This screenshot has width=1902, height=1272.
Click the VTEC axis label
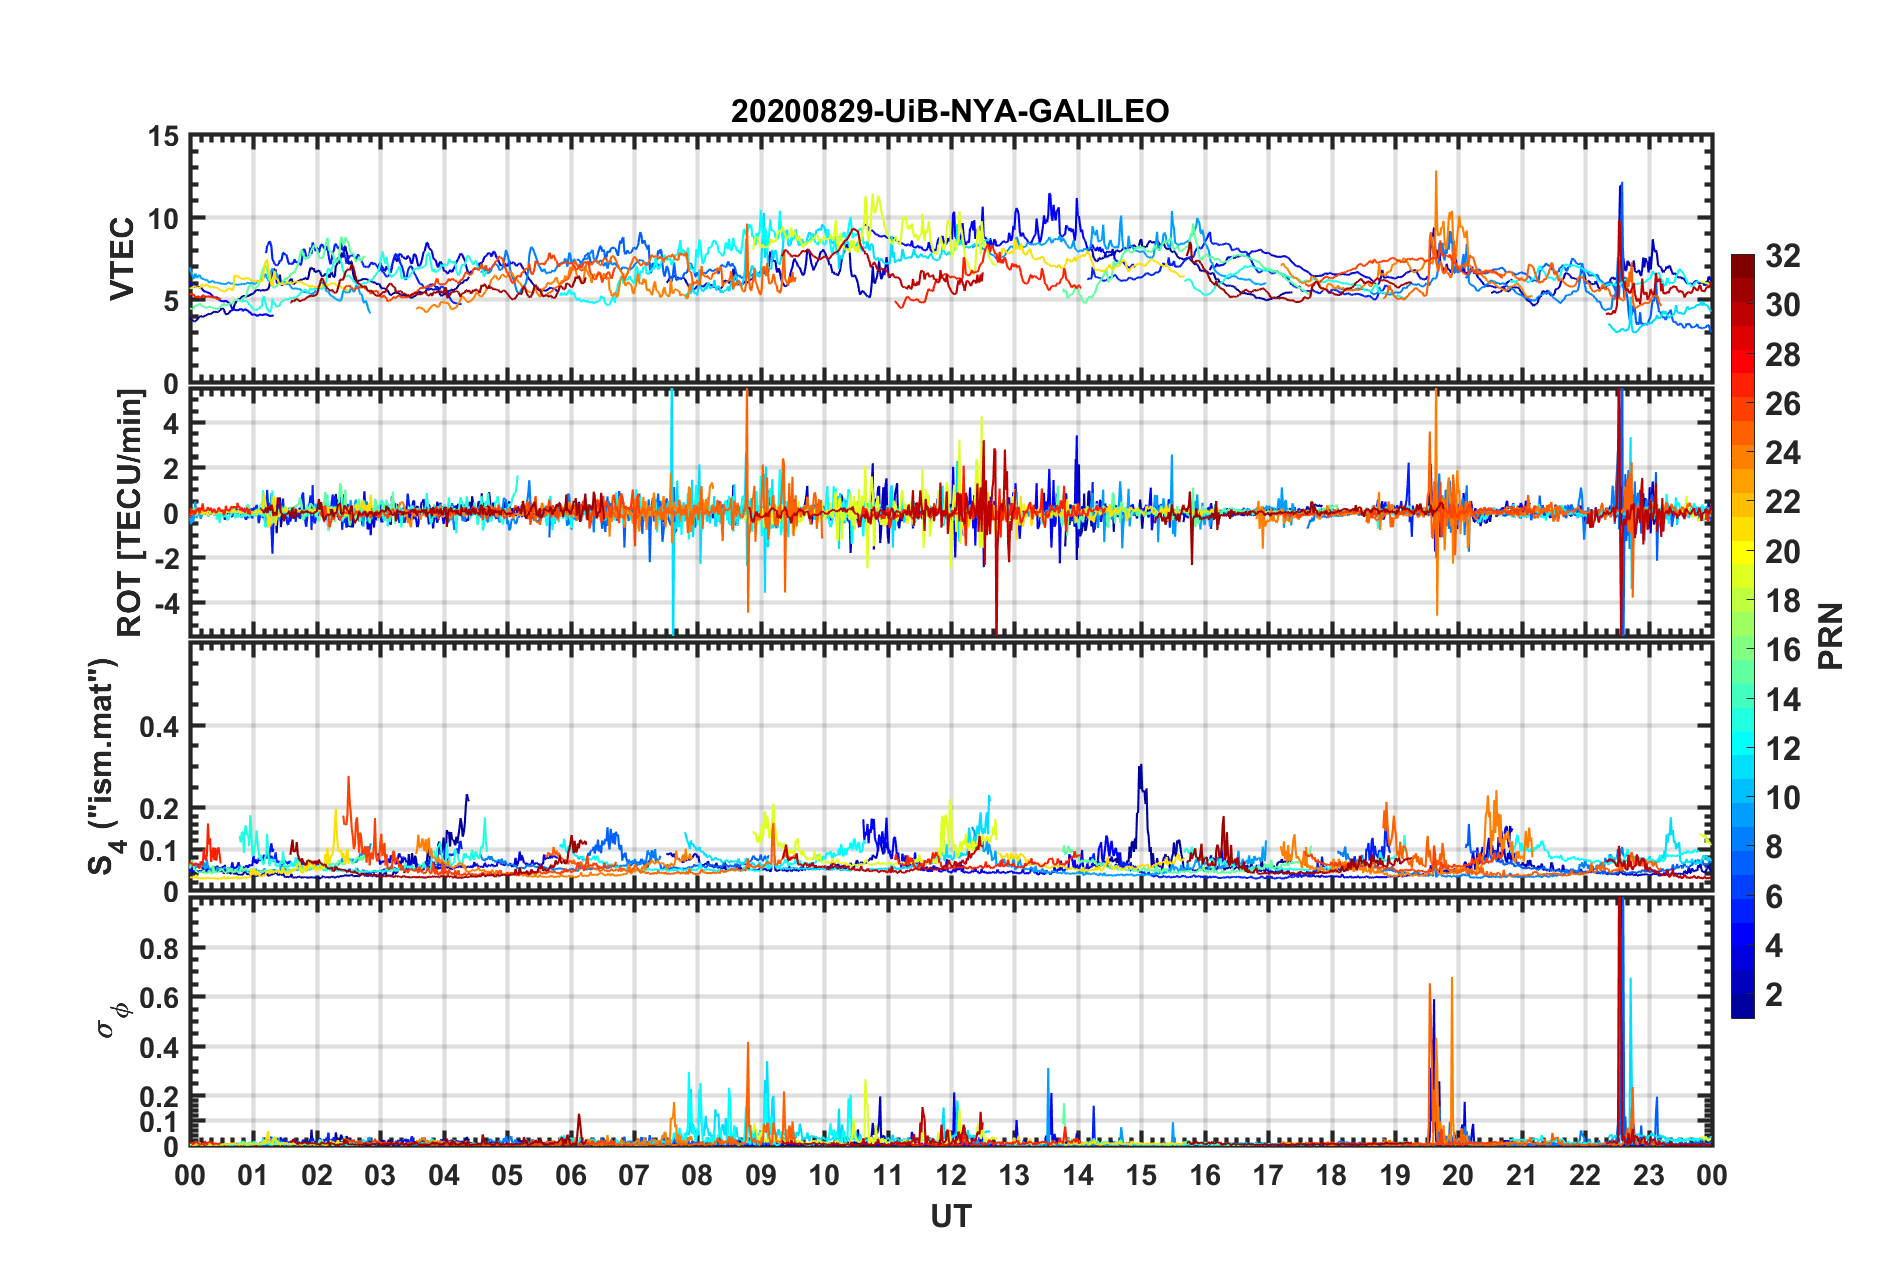[123, 258]
